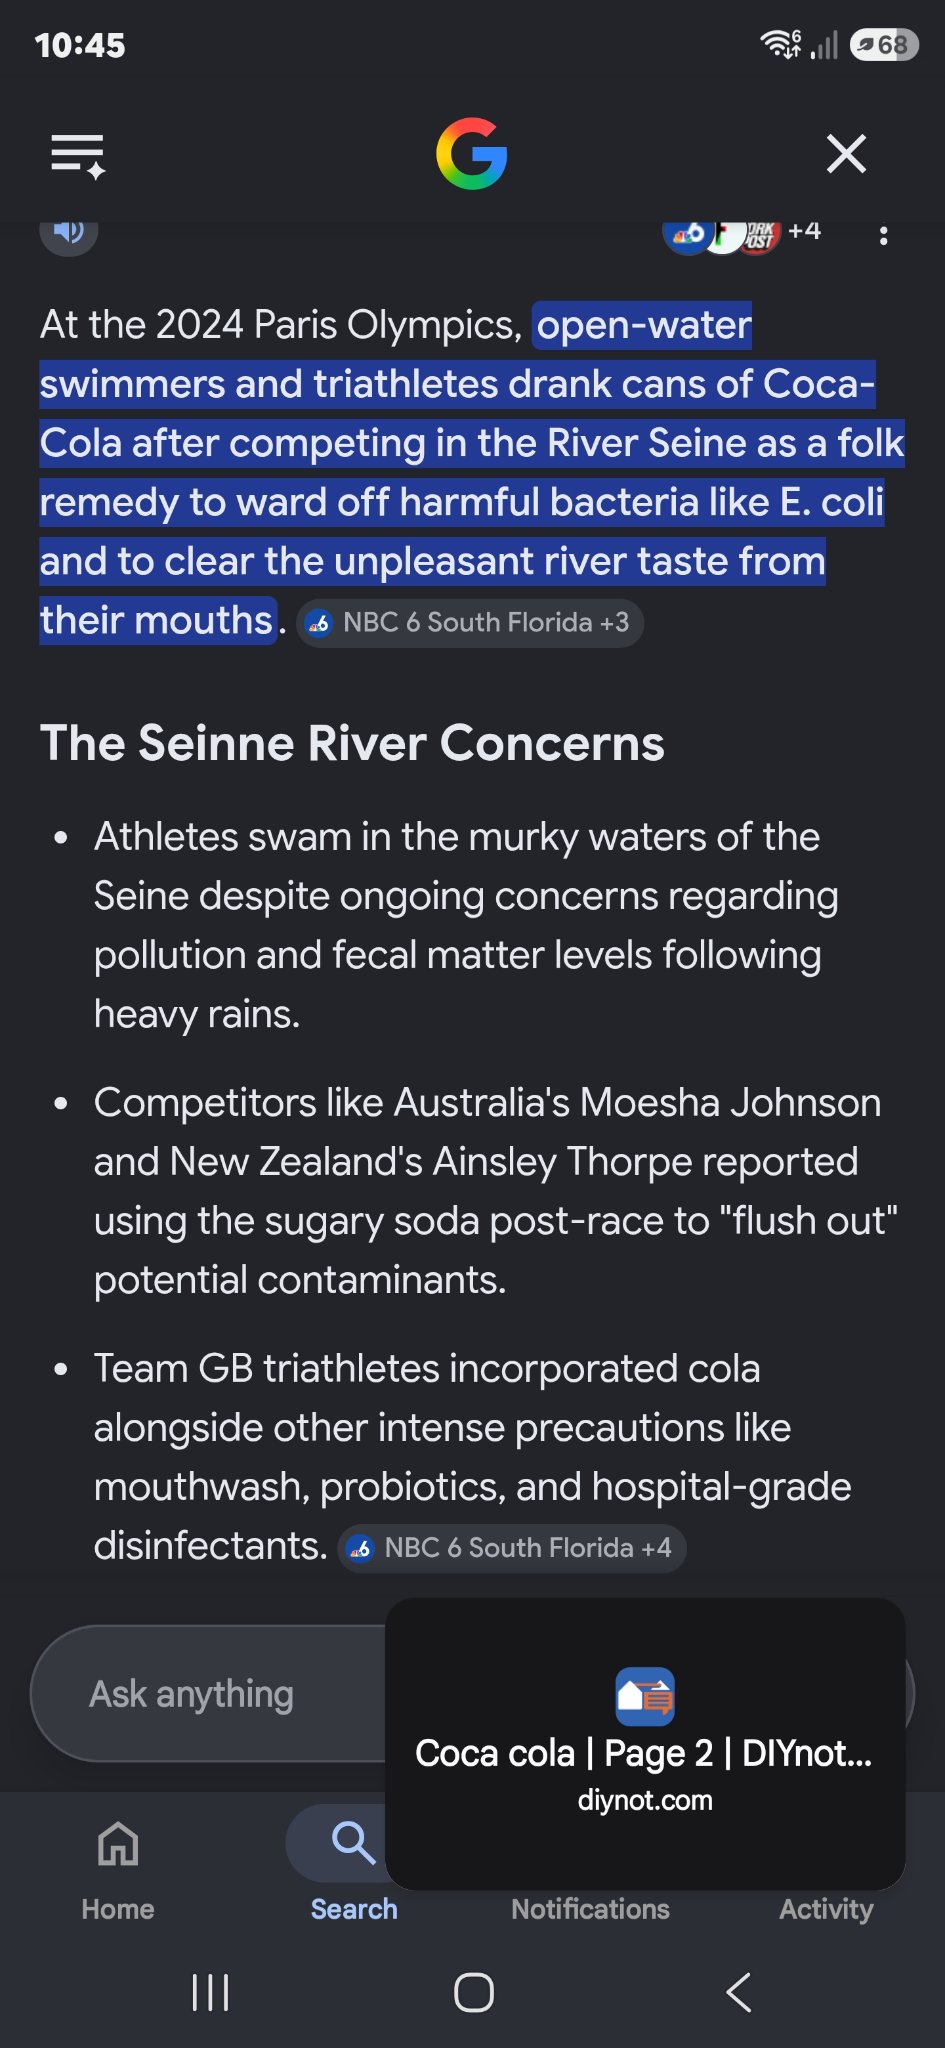Tap the Android home button
This screenshot has width=945, height=2048.
pyautogui.click(x=473, y=1992)
